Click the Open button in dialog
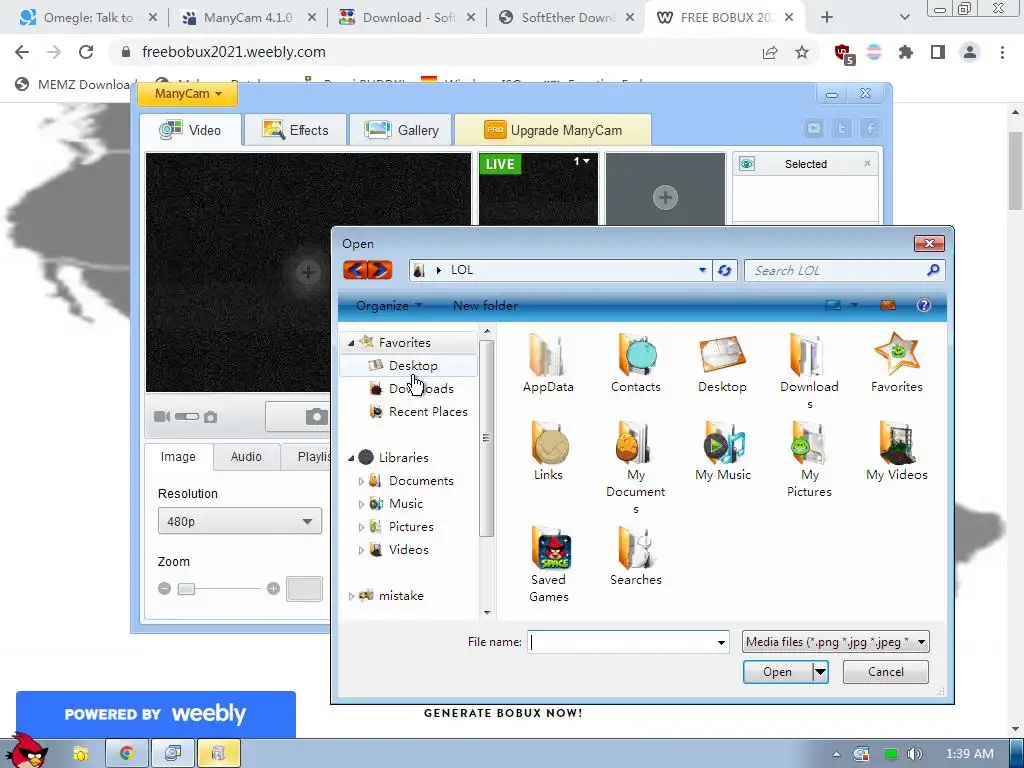This screenshot has height=768, width=1024. tap(778, 671)
